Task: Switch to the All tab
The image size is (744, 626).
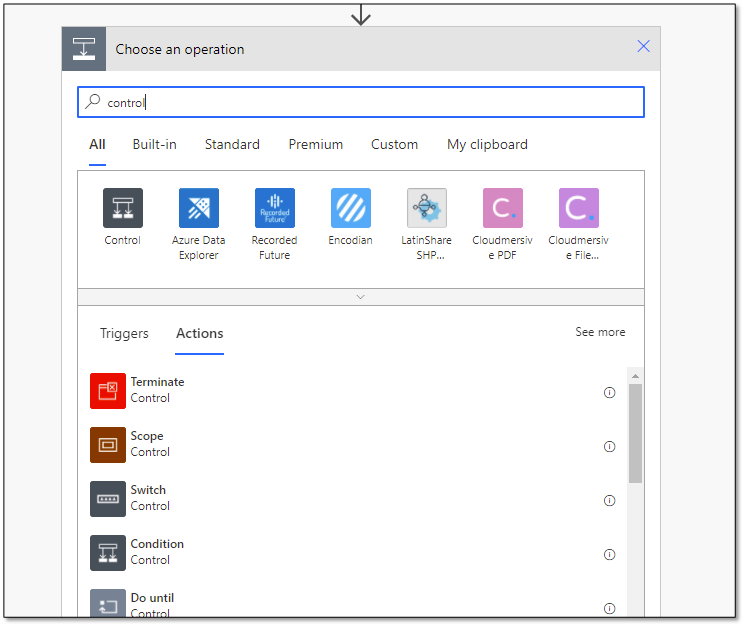Action: pyautogui.click(x=97, y=144)
